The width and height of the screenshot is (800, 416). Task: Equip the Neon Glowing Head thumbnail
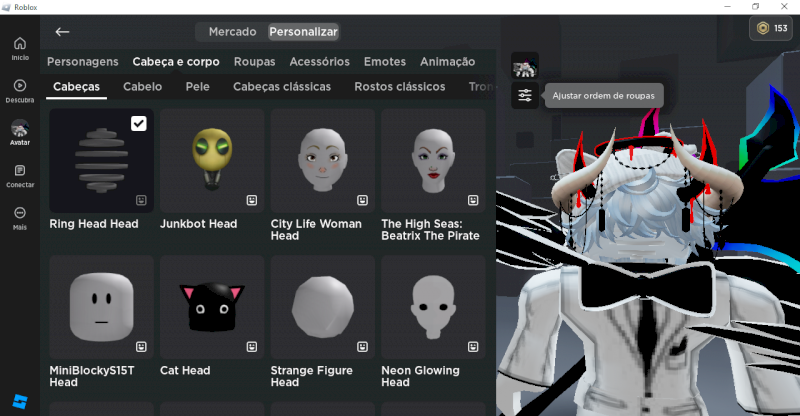[x=433, y=307]
